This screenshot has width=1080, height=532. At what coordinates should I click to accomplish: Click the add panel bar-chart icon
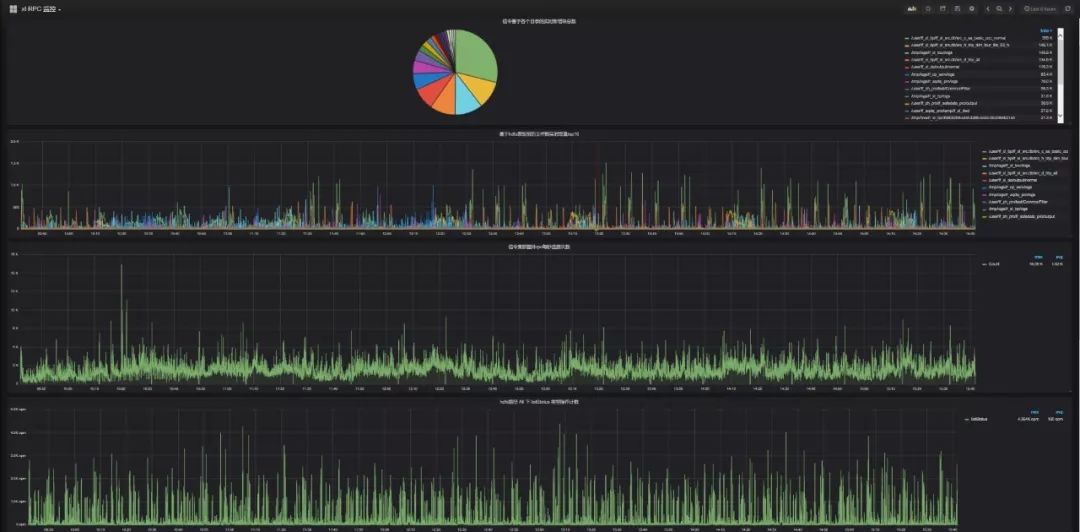coord(913,9)
